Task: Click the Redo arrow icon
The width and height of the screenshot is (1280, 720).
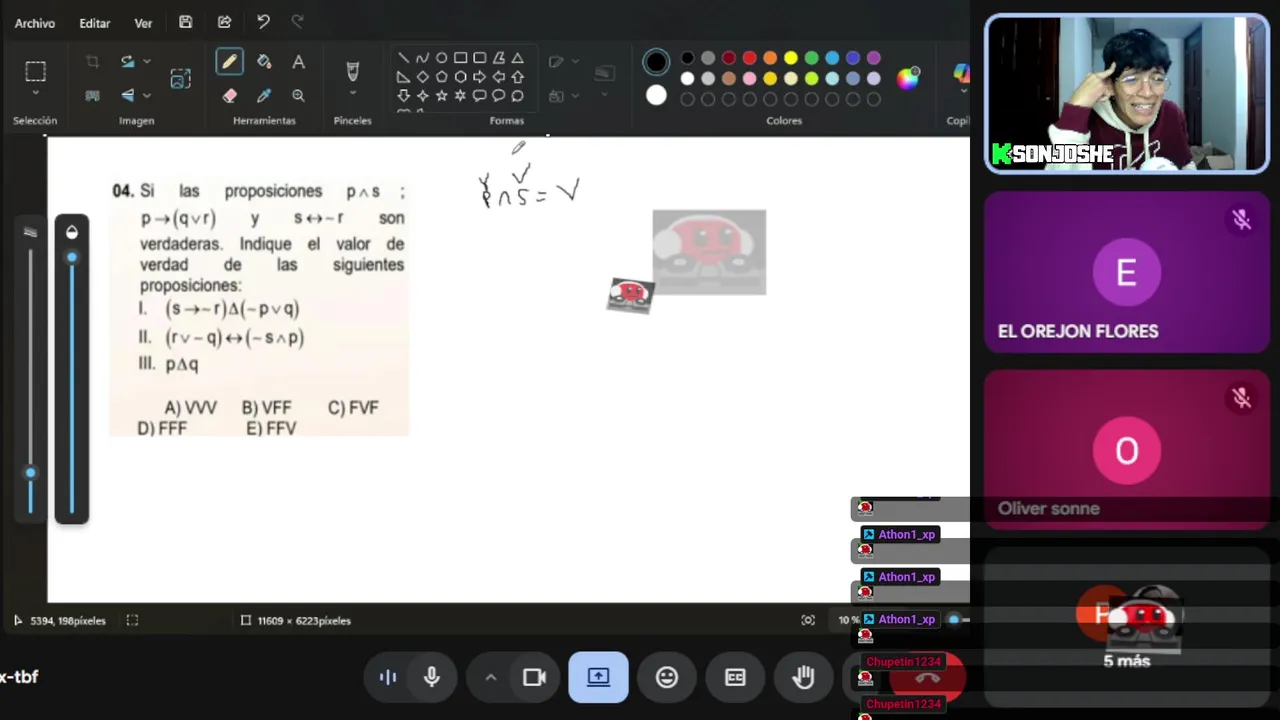Action: point(297,22)
